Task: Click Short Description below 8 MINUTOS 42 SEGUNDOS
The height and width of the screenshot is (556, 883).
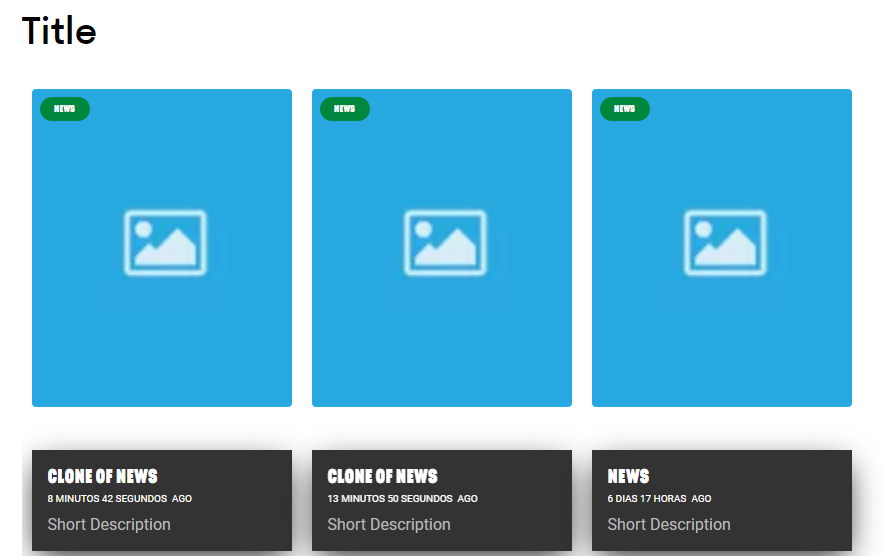Action: [109, 524]
